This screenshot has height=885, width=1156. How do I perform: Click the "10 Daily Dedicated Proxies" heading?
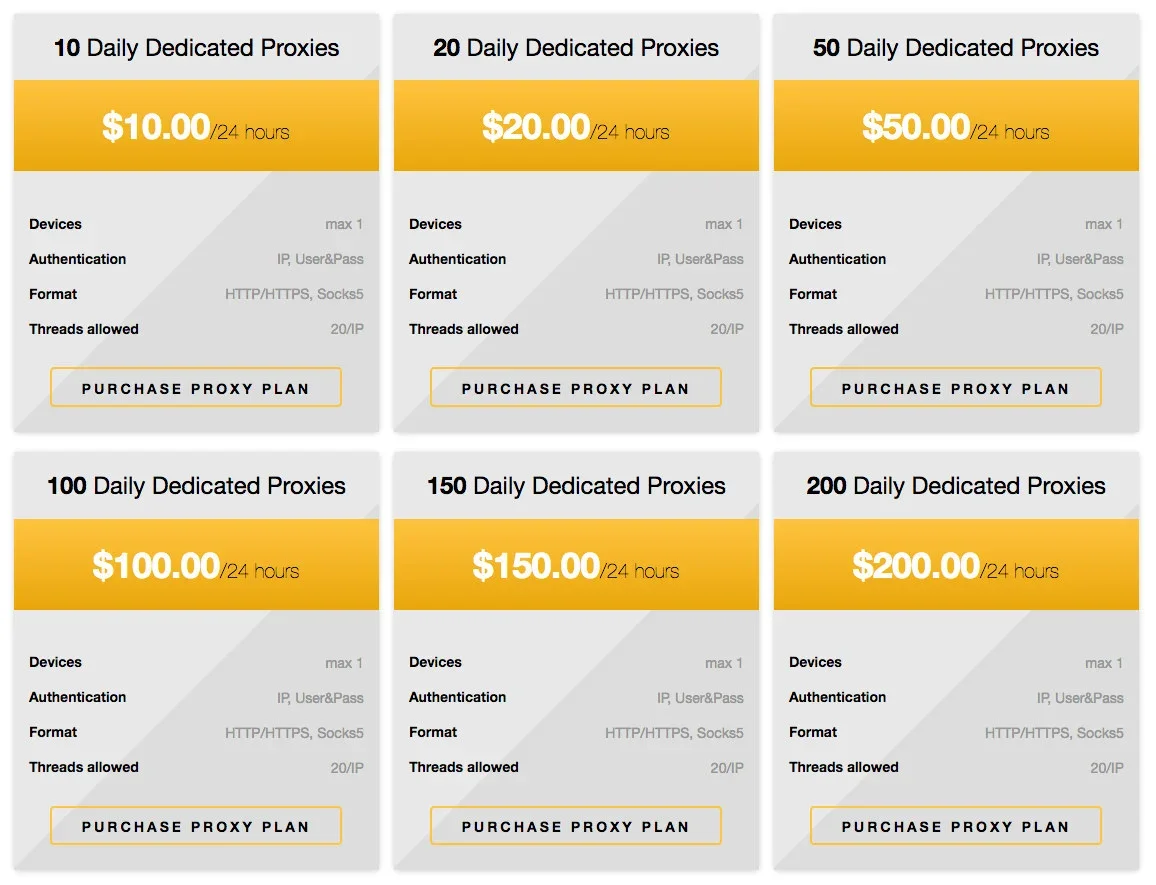click(196, 48)
